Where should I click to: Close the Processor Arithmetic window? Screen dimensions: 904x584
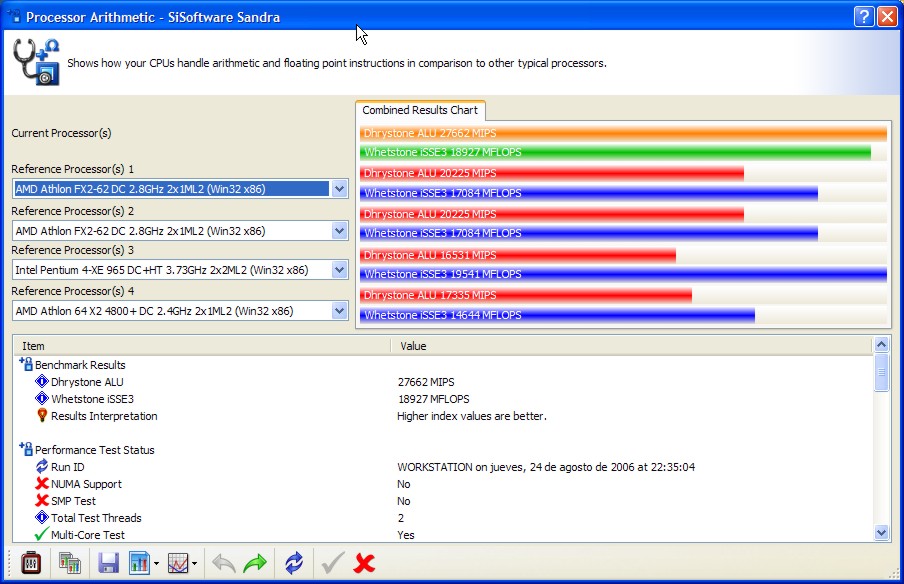pyautogui.click(x=887, y=17)
